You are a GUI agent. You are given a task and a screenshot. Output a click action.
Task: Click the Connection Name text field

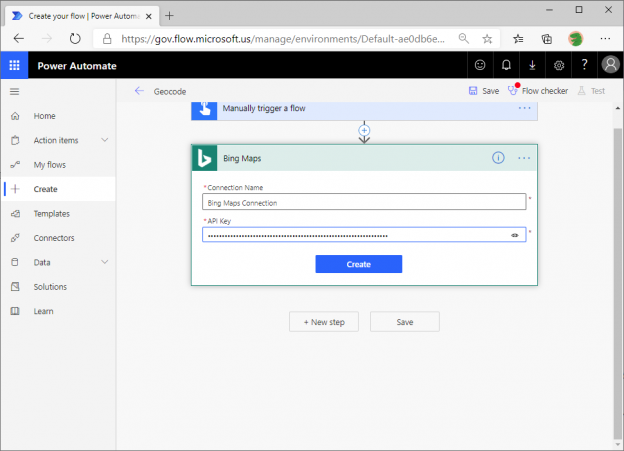(363, 202)
